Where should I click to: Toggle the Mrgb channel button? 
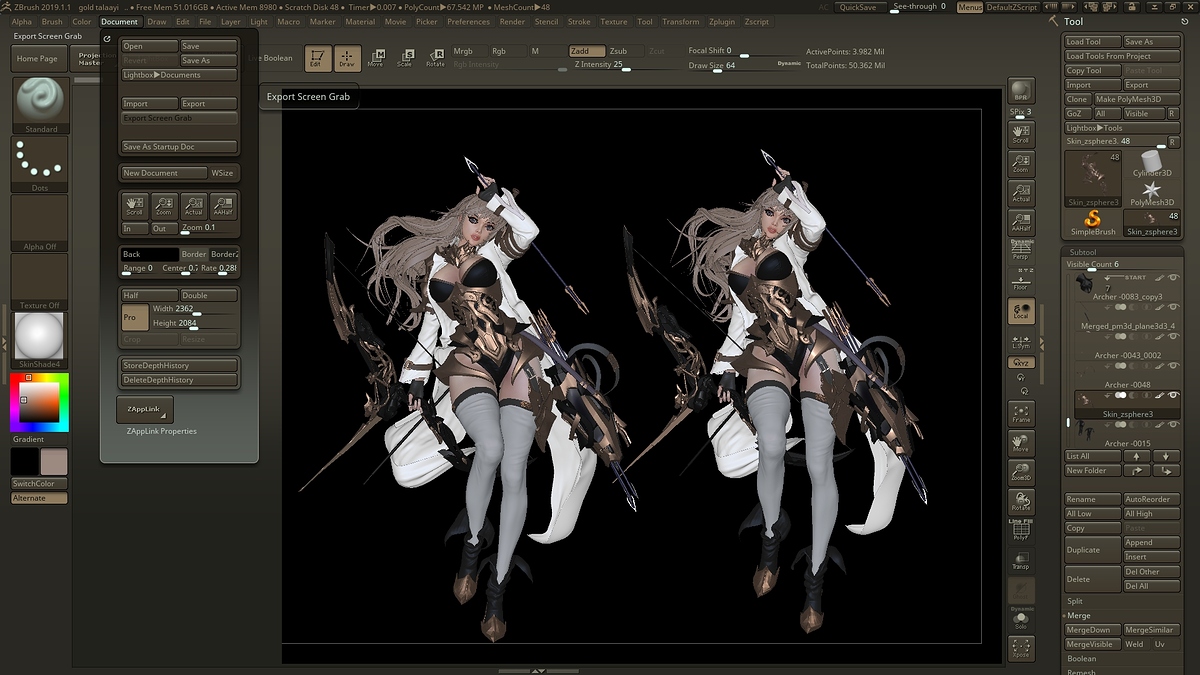tap(470, 51)
